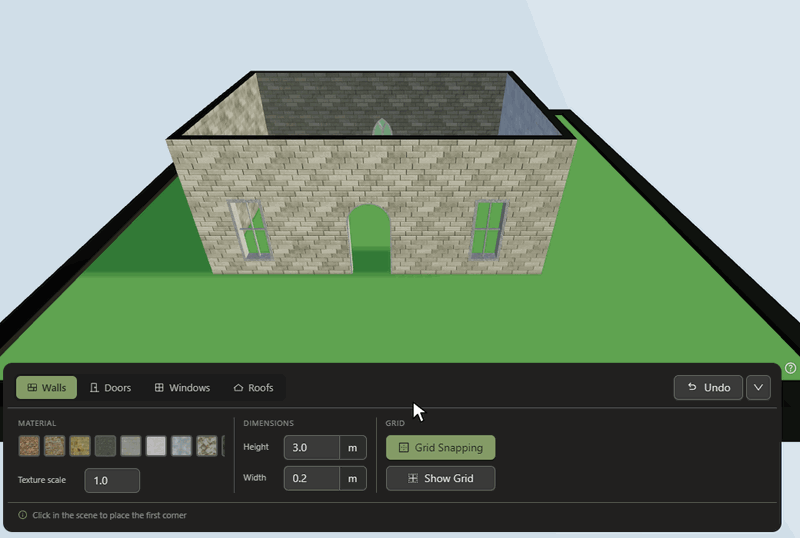800x538 pixels.
Task: Click the Width label
Action: (255, 477)
